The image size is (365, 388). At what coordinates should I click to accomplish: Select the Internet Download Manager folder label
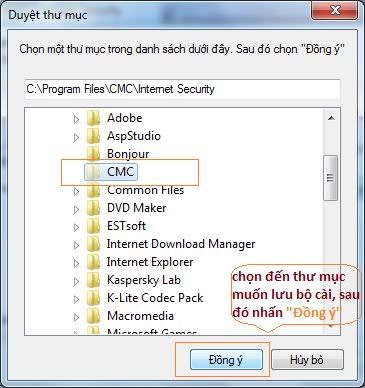[x=181, y=244]
